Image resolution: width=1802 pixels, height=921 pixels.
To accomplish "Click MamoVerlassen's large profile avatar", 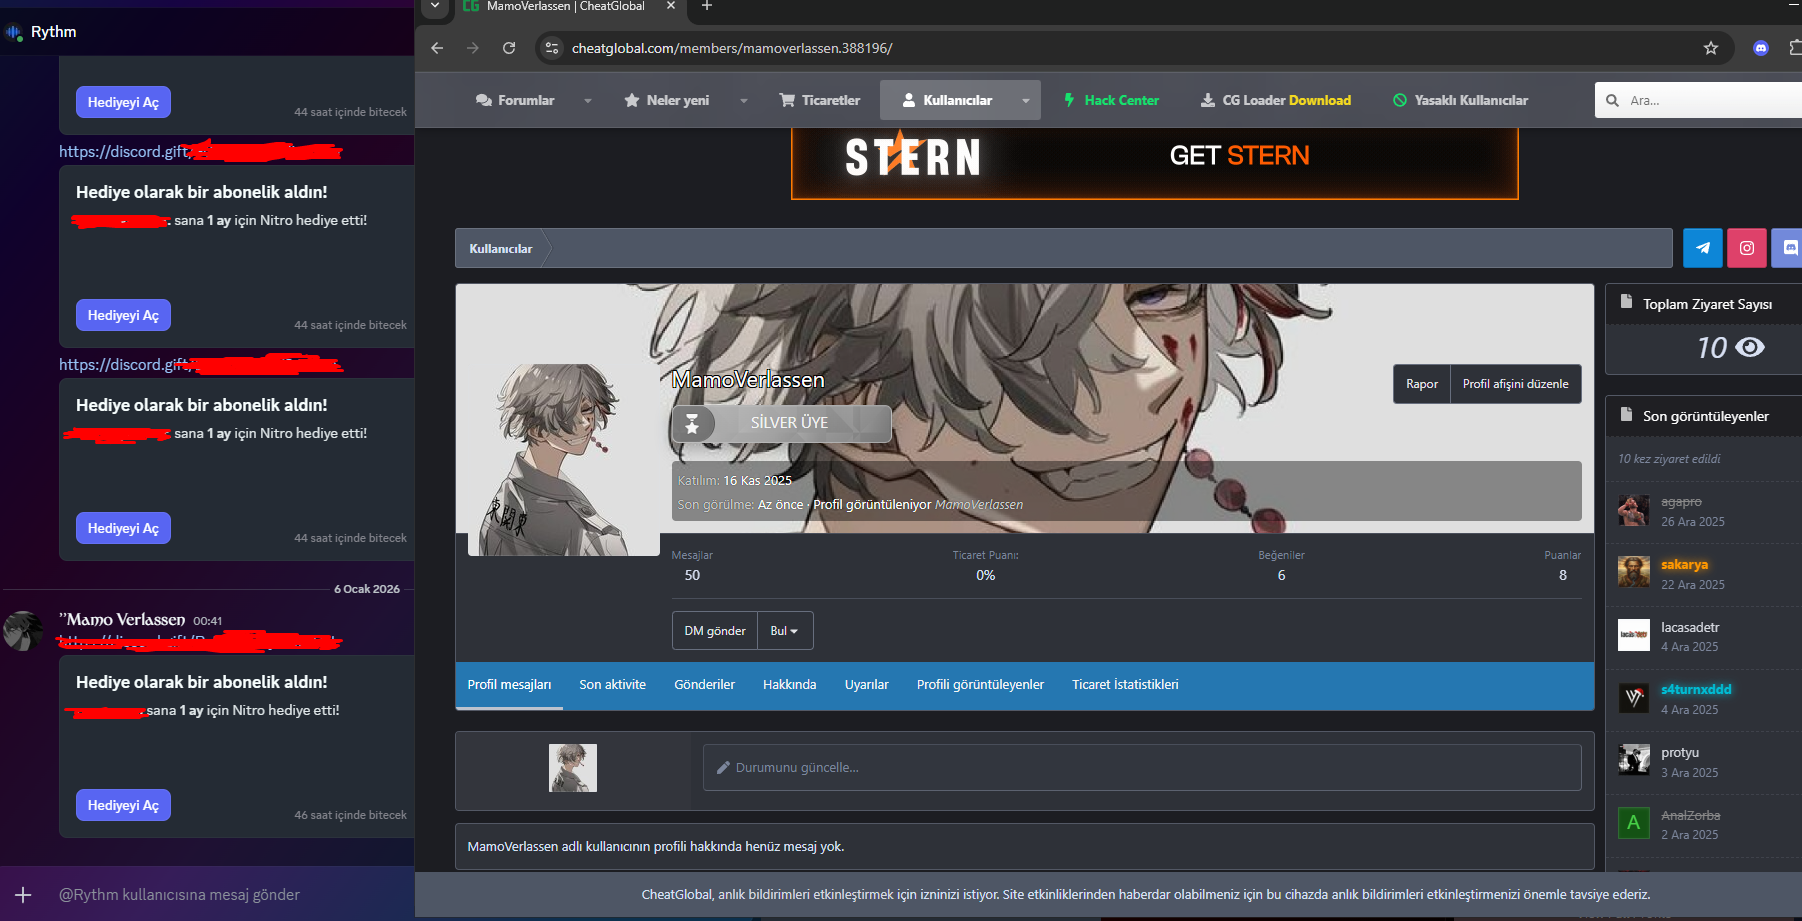I will (x=564, y=460).
